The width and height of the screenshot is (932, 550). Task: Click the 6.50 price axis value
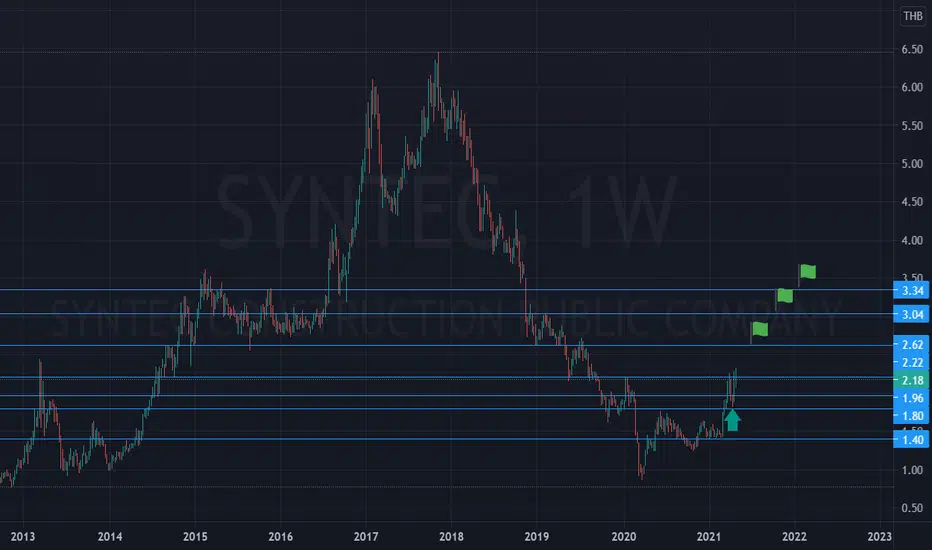[x=912, y=49]
